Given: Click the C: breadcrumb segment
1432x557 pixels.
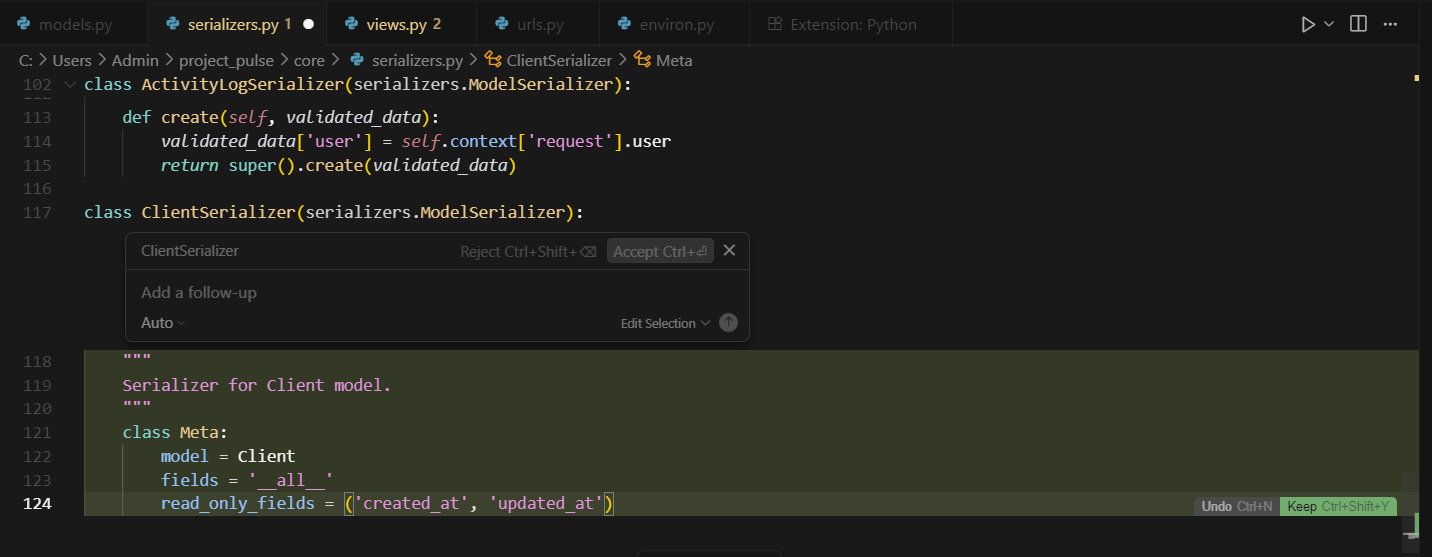Looking at the screenshot, I should coord(26,60).
